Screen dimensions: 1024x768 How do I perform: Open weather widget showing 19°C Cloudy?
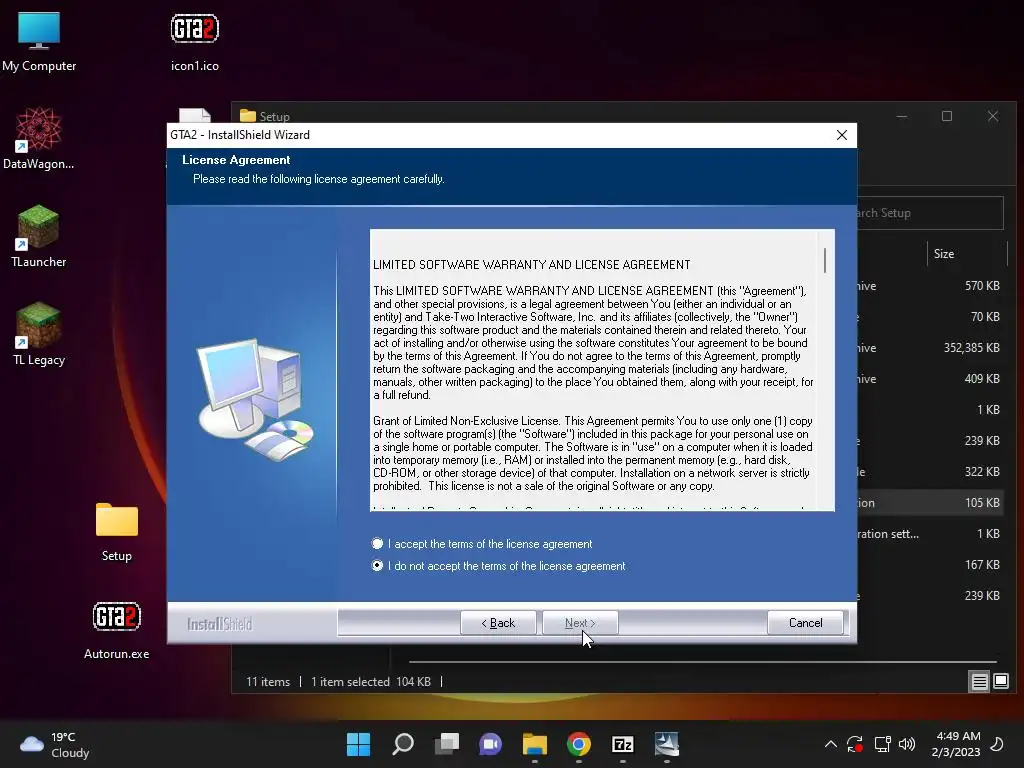pos(55,744)
